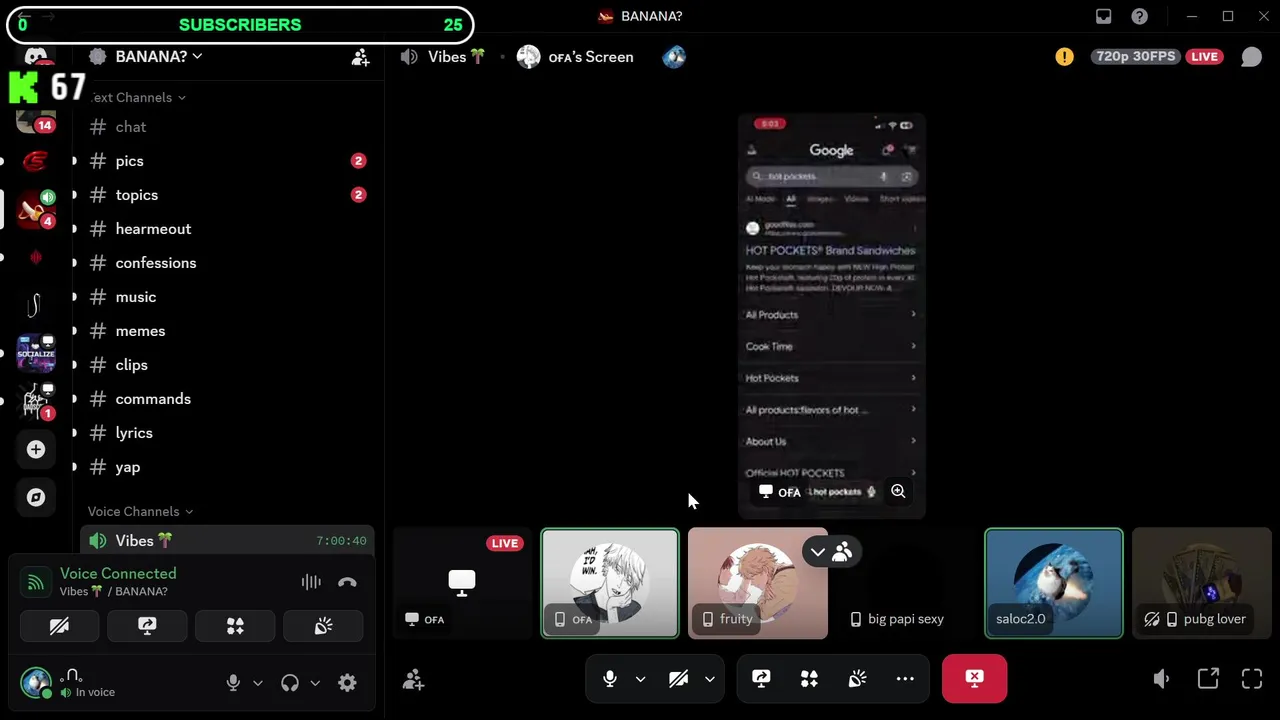Stop watching with red disconnect button
This screenshot has width=1280, height=720.
point(974,679)
